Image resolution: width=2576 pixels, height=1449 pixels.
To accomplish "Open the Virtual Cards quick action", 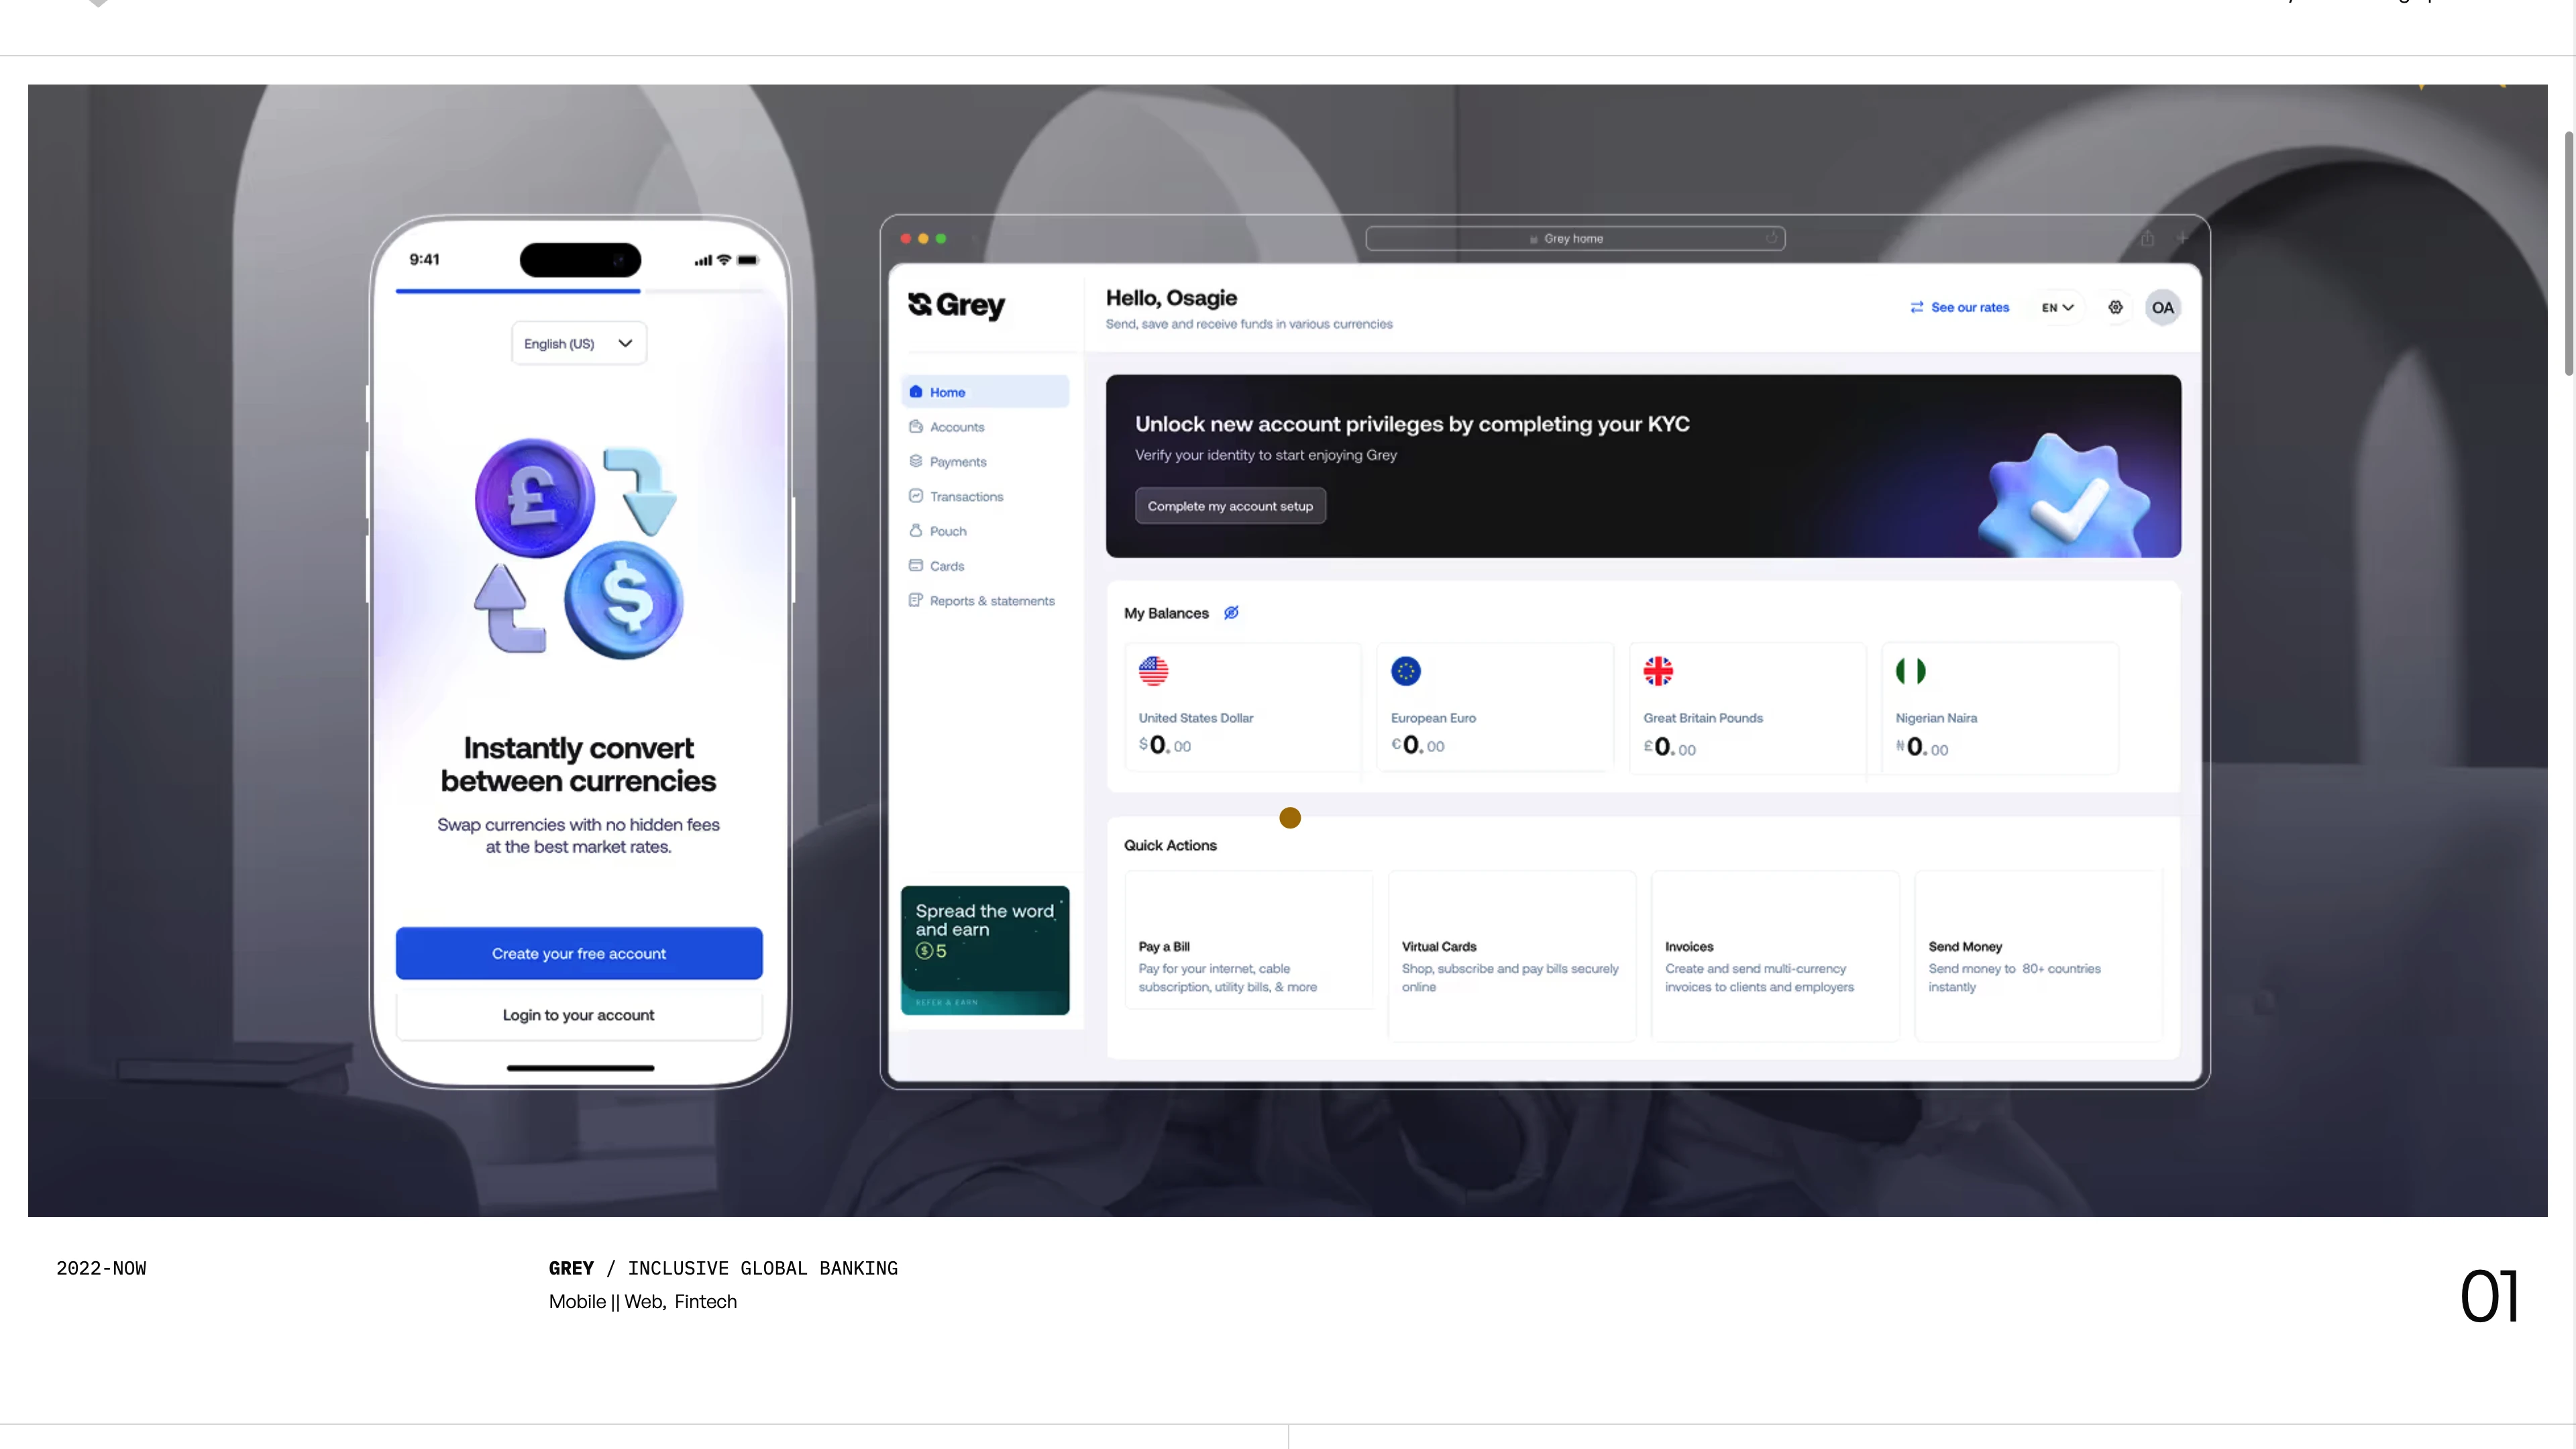I will 1512,956.
